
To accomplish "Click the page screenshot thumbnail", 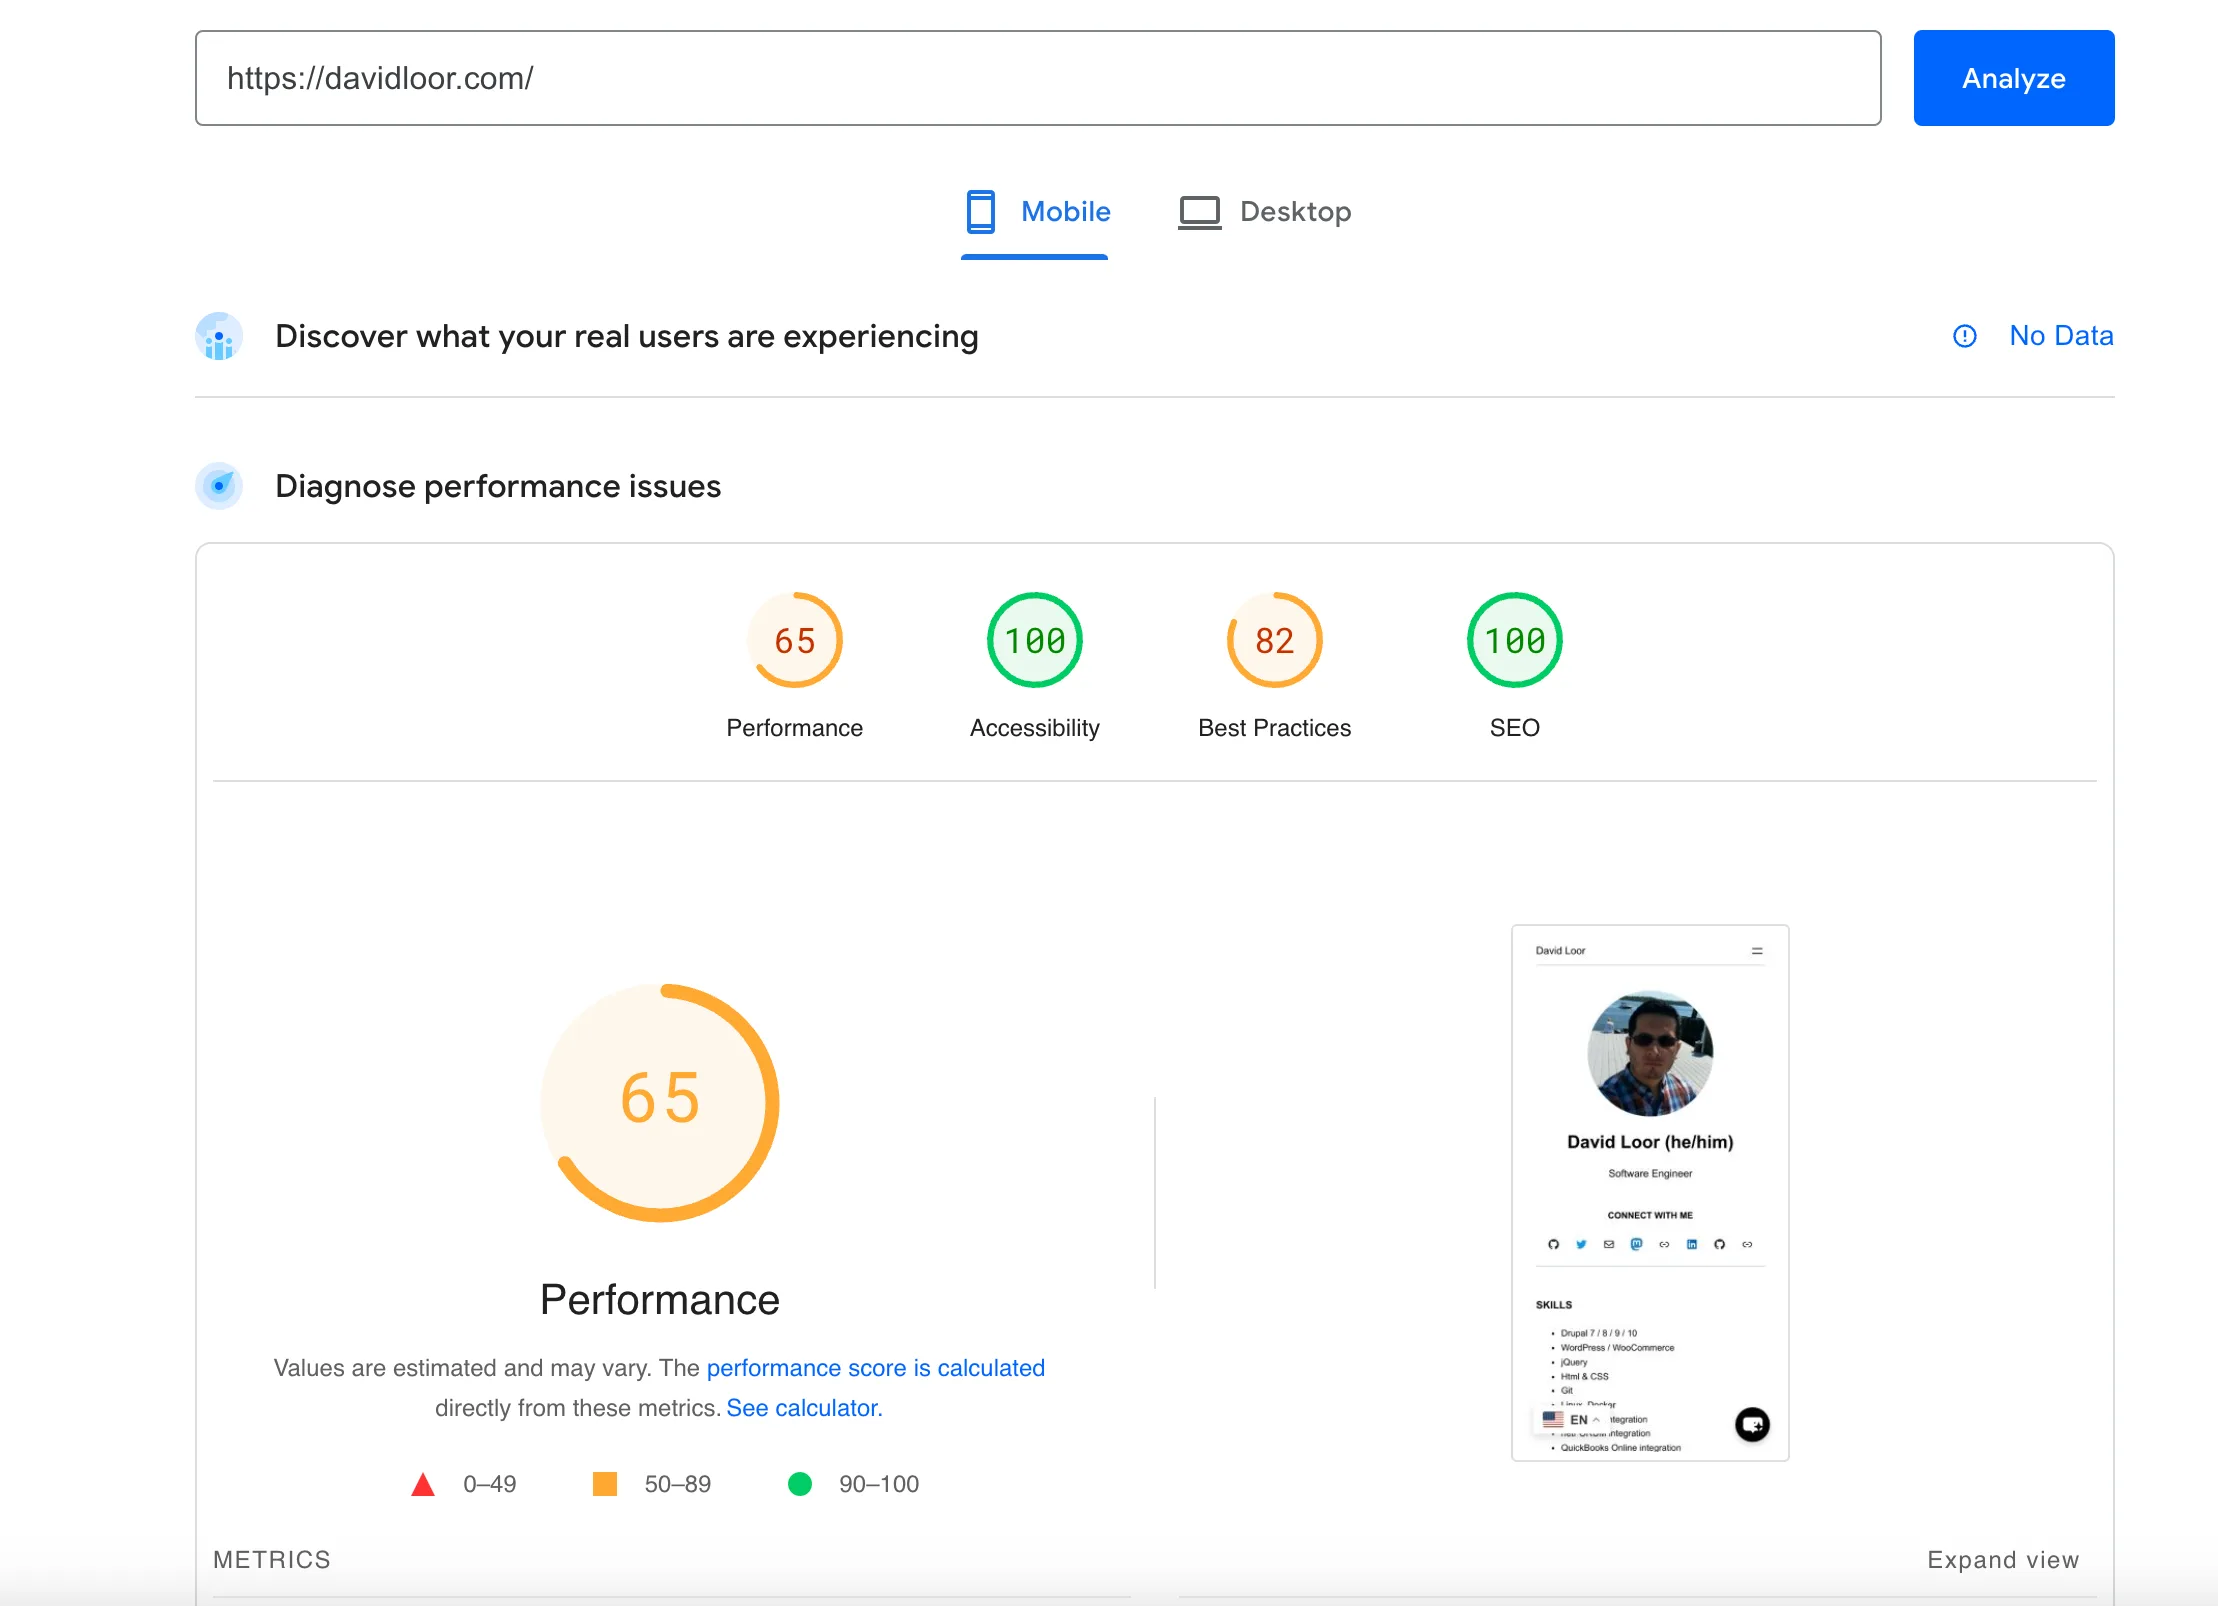I will [x=1650, y=1193].
